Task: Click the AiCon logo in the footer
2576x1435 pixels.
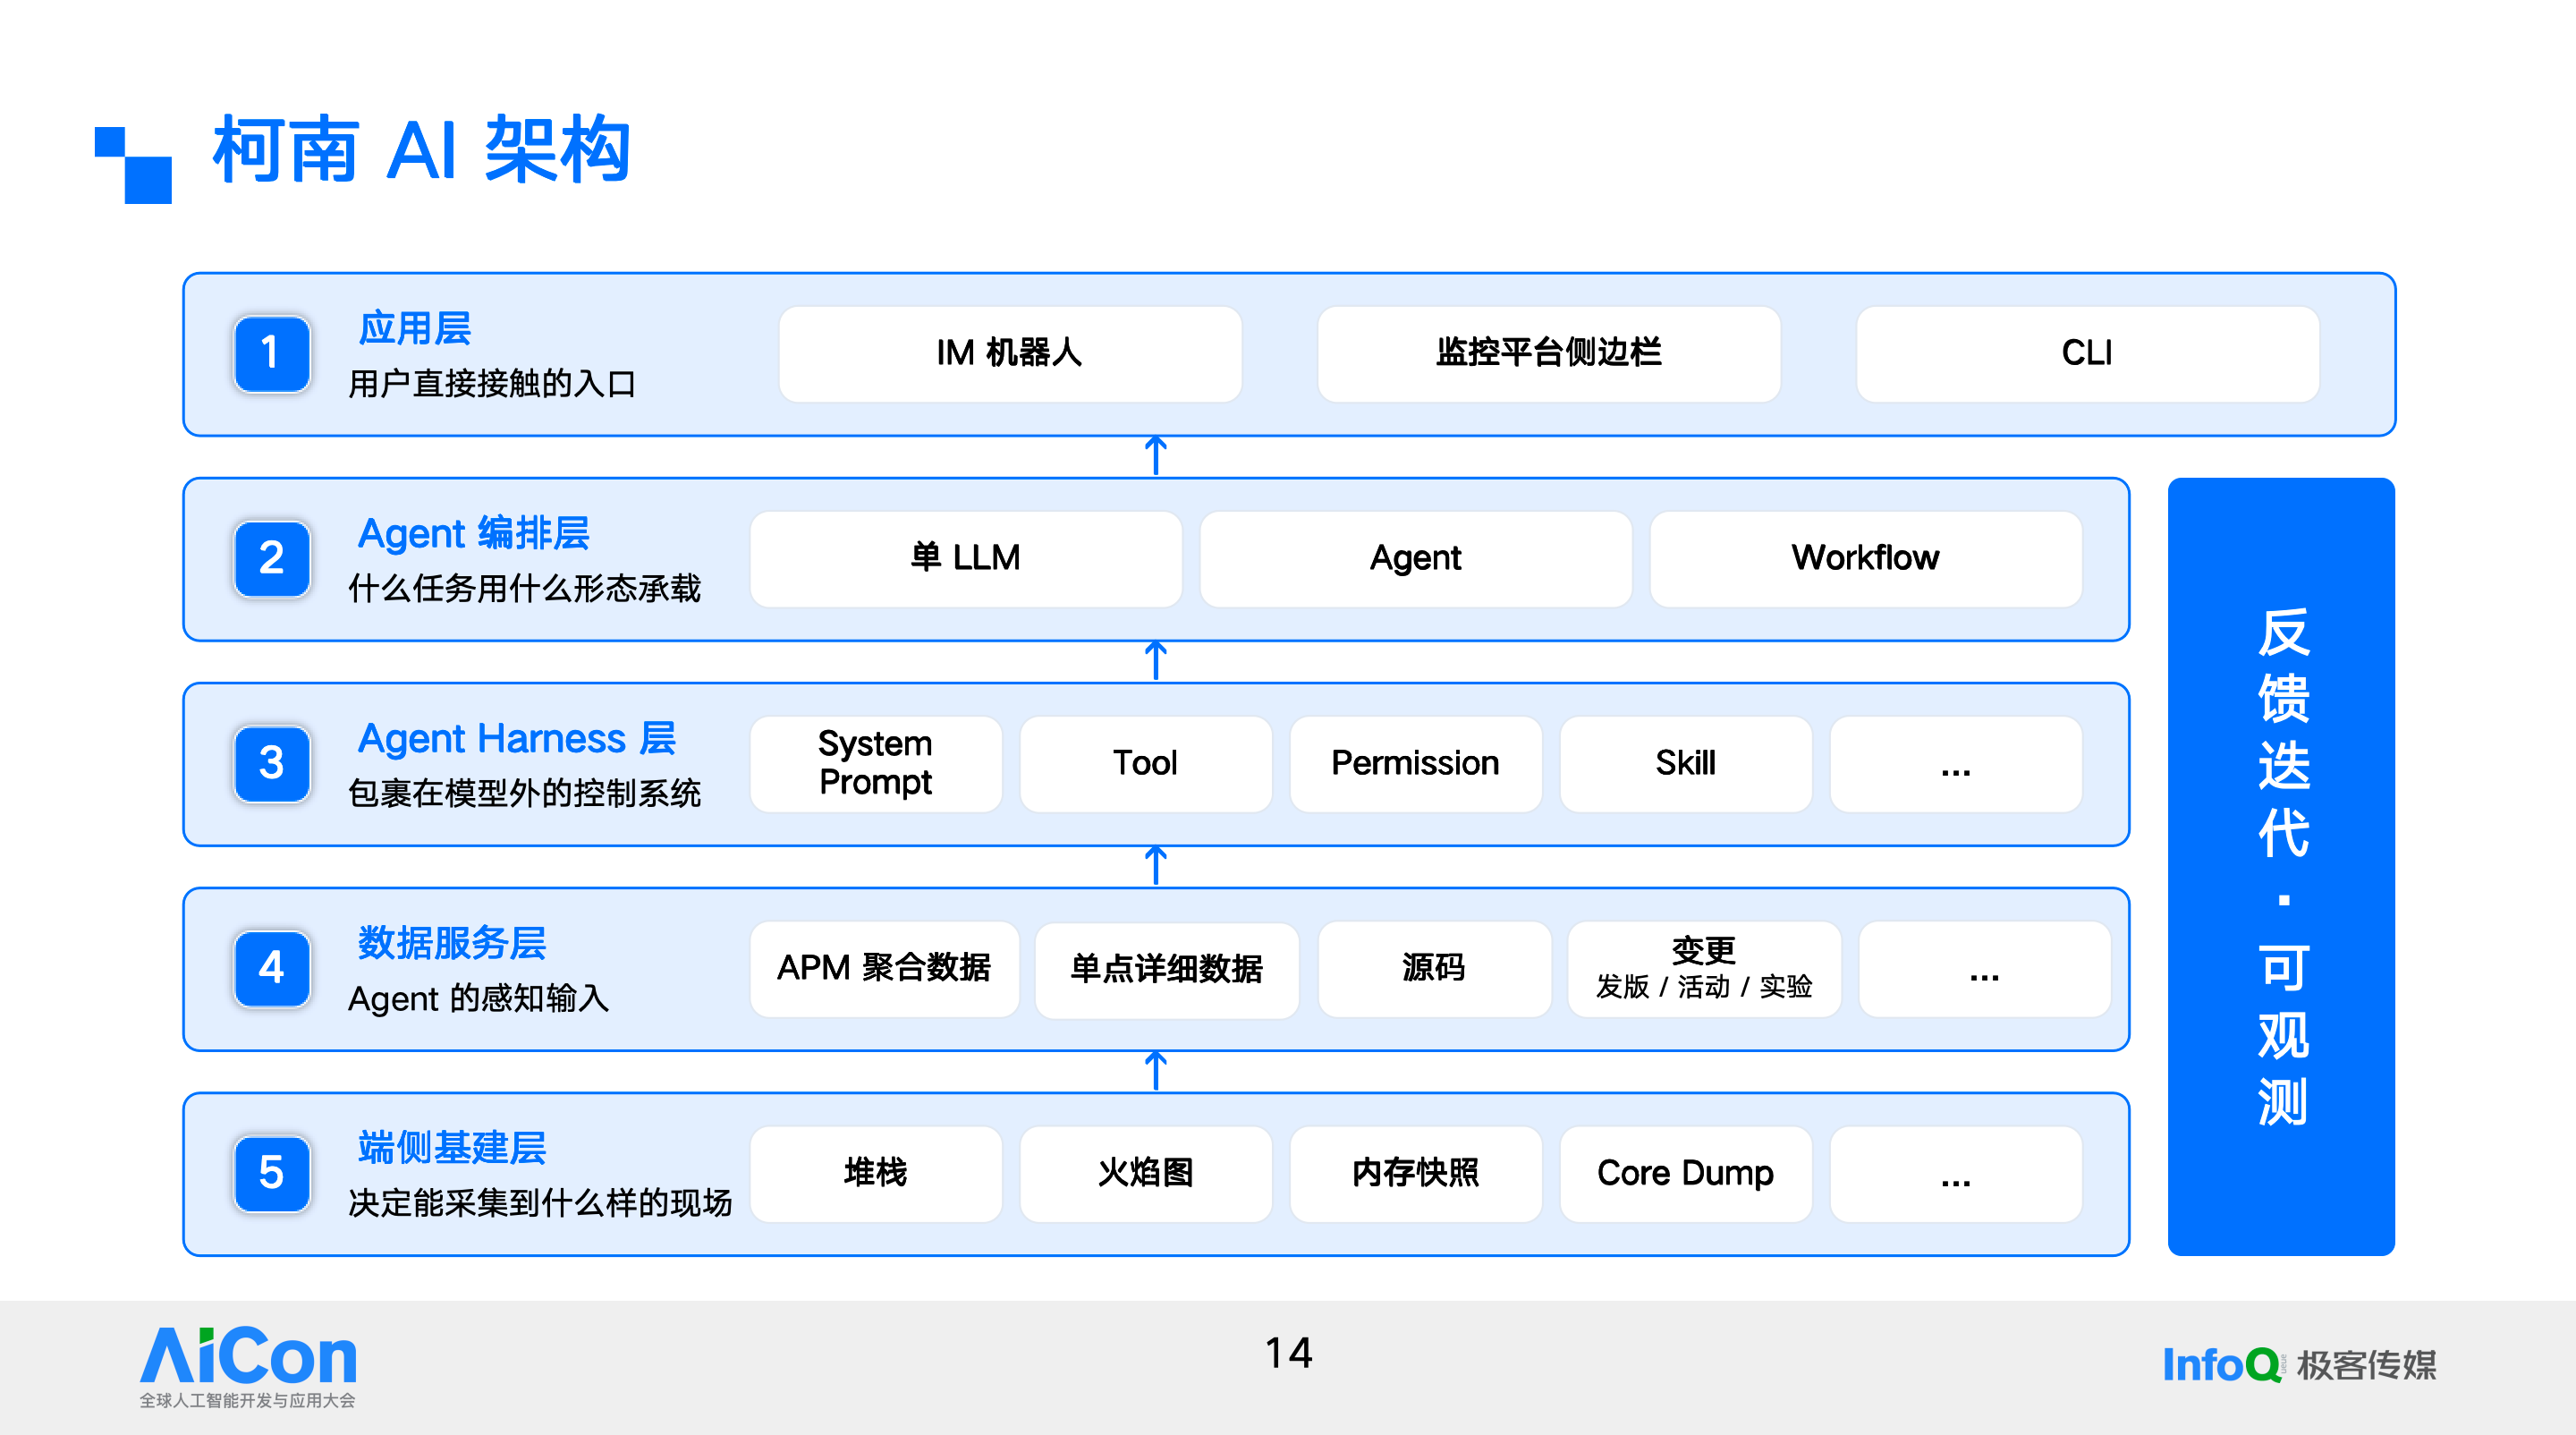Action: (x=248, y=1367)
